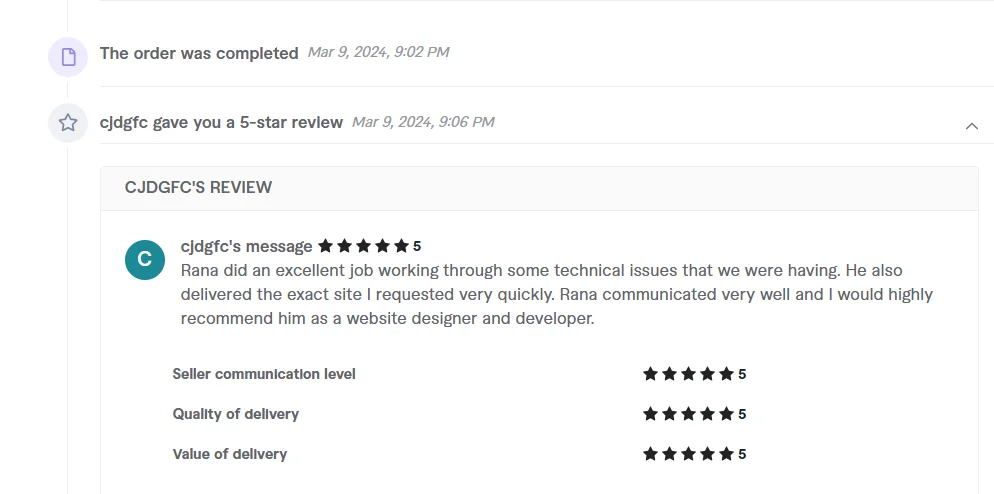Click the fifth star of Value of delivery
The image size is (994, 494).
[726, 454]
